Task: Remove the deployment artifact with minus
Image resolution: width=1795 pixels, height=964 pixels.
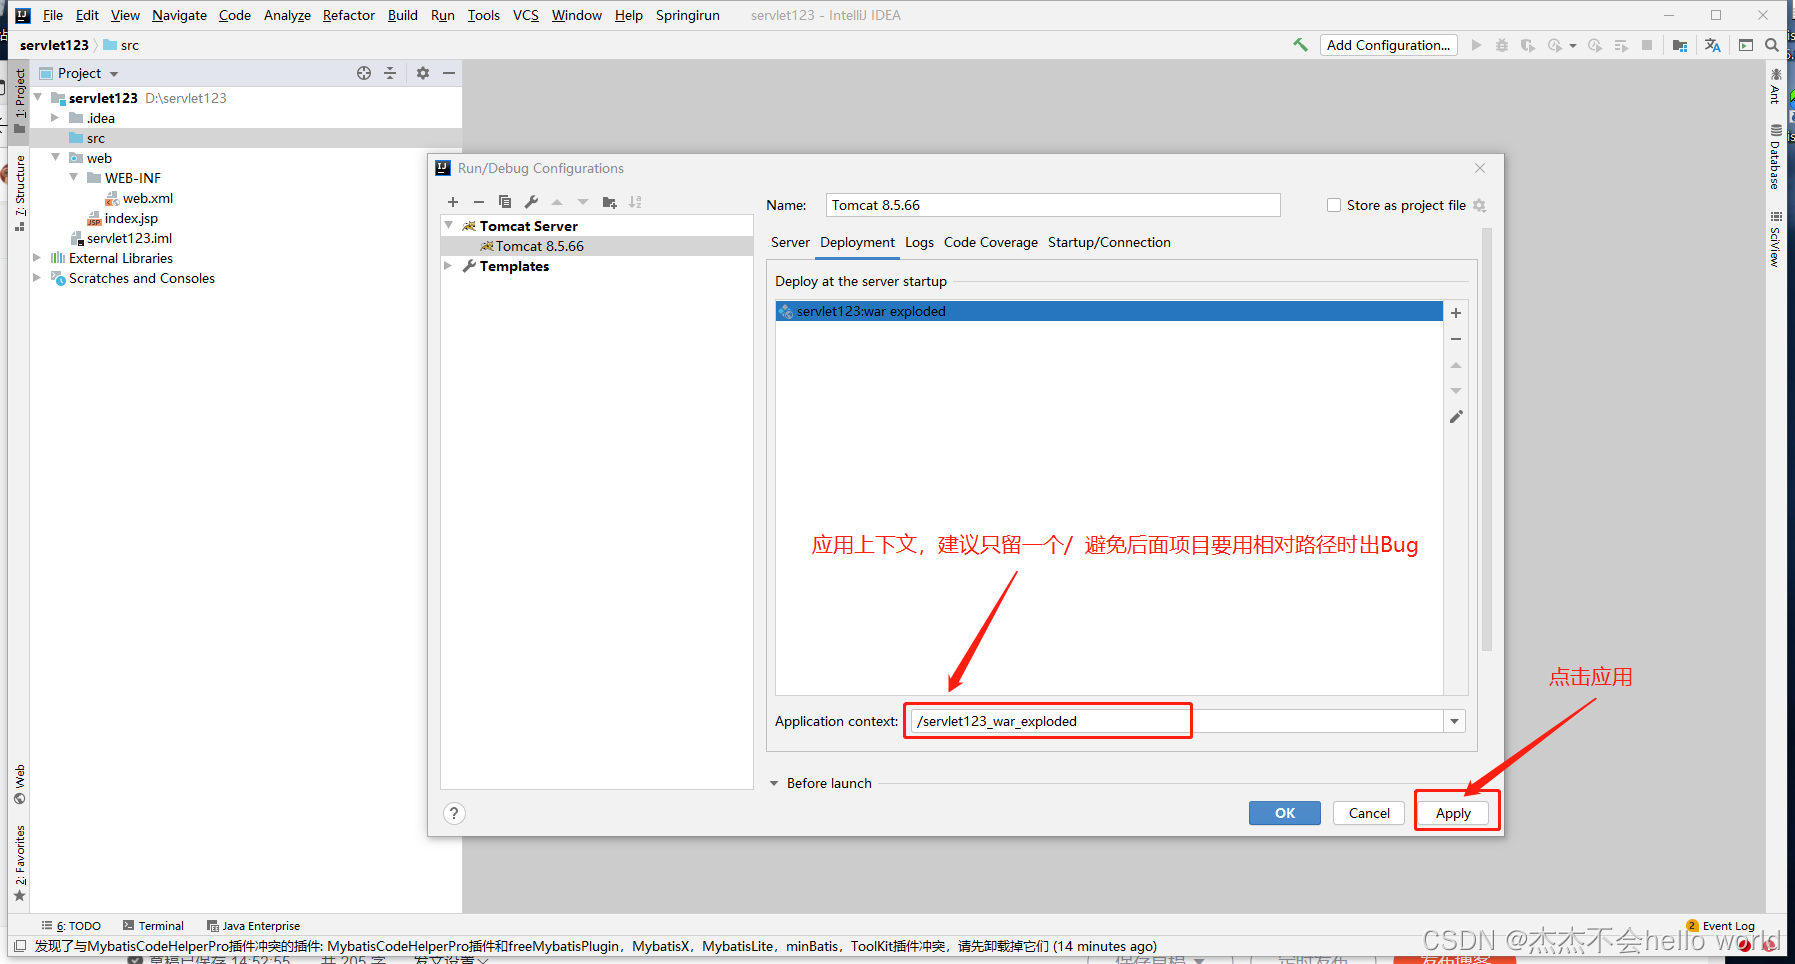Action: pyautogui.click(x=1456, y=339)
